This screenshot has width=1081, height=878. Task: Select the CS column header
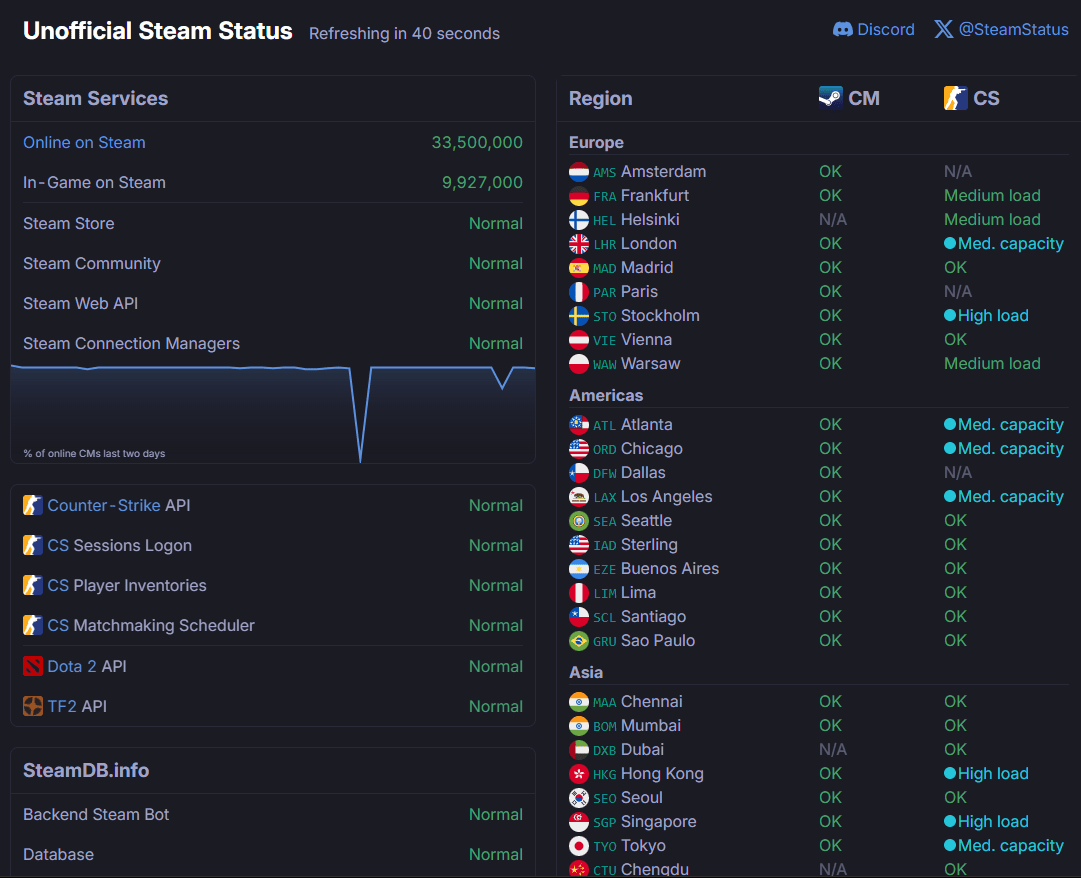point(971,98)
